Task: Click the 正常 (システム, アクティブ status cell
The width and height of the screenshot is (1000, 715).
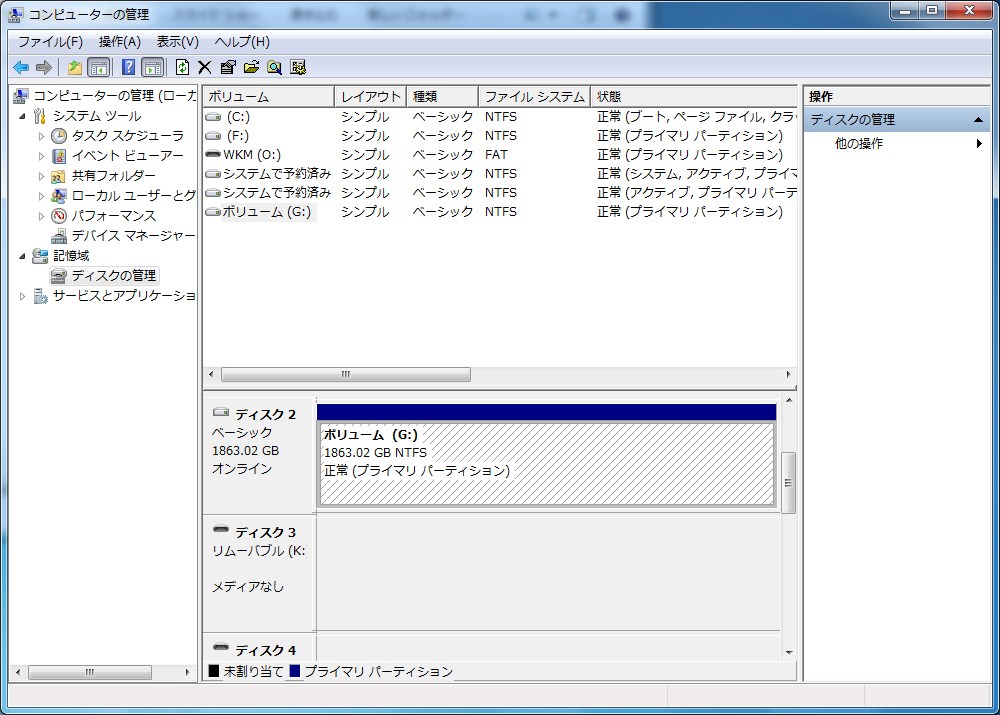Action: pyautogui.click(x=696, y=173)
